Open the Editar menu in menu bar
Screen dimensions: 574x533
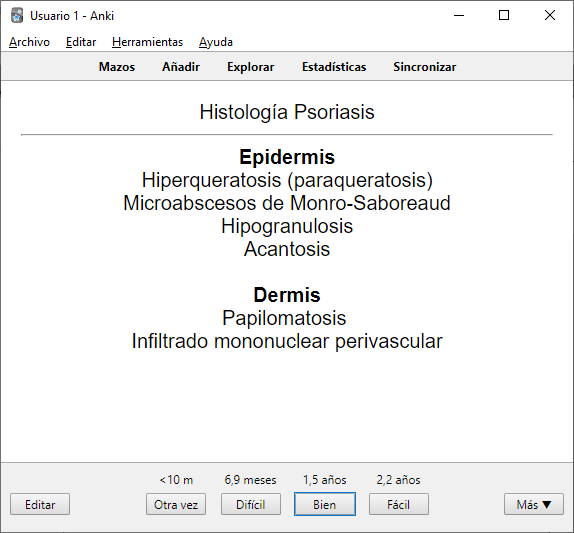[81, 42]
